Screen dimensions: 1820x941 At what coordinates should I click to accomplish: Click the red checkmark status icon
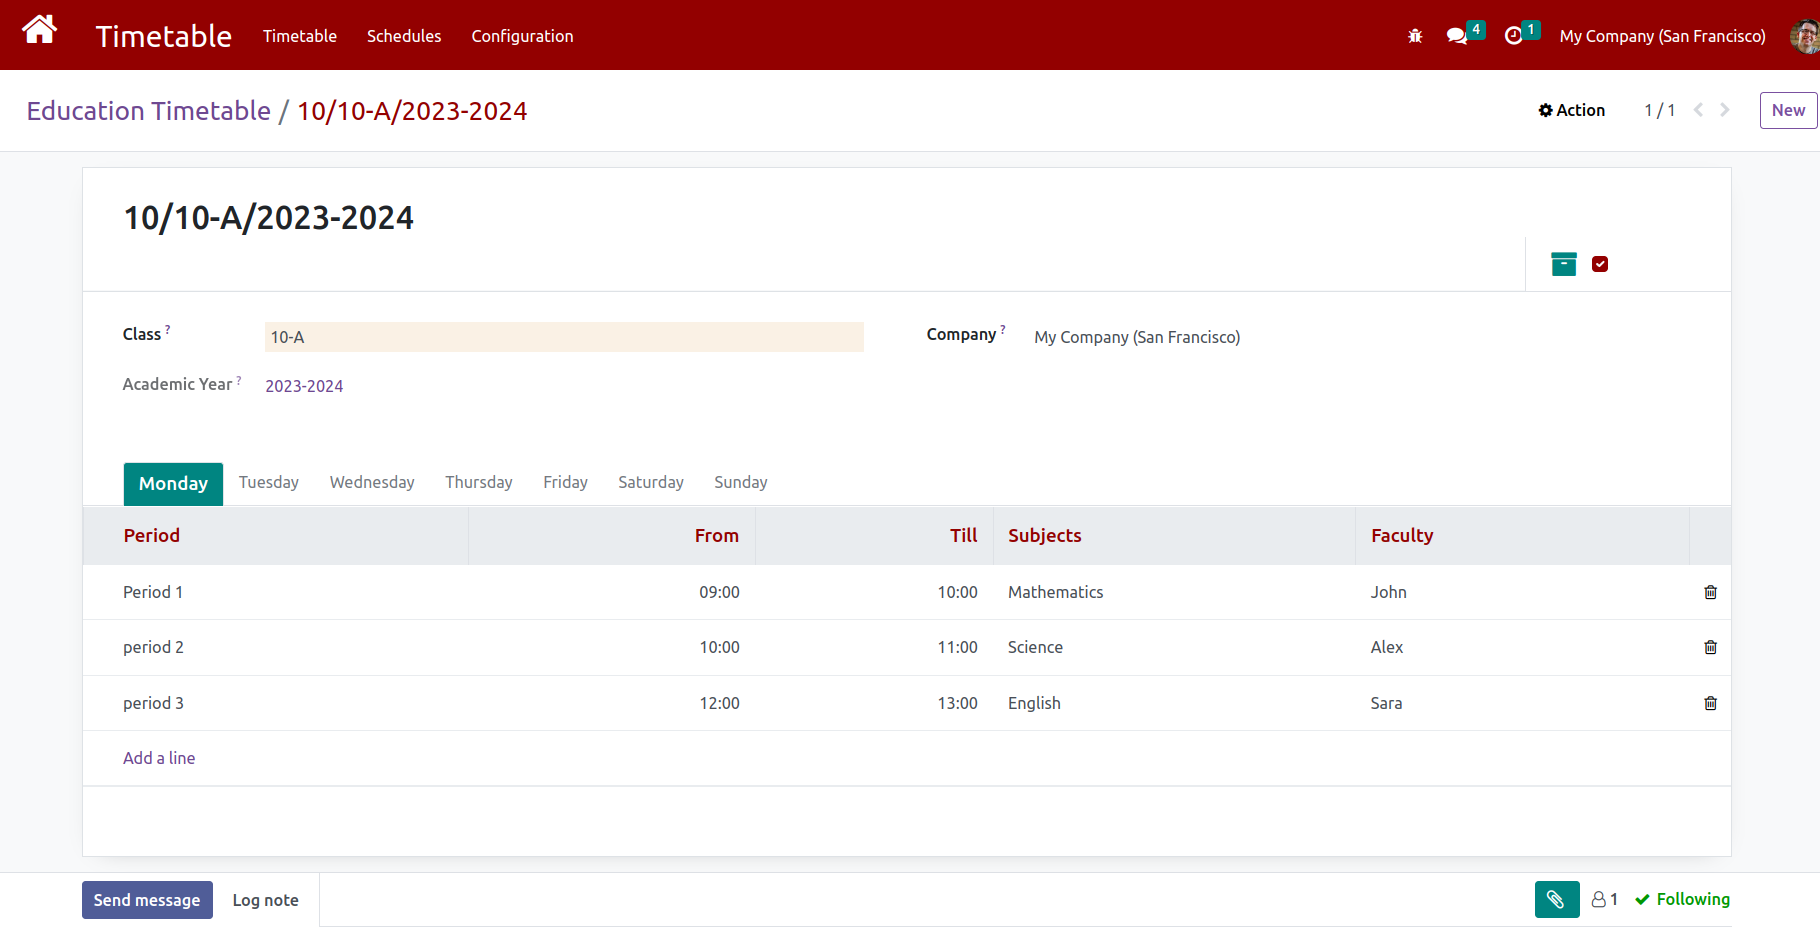point(1600,263)
